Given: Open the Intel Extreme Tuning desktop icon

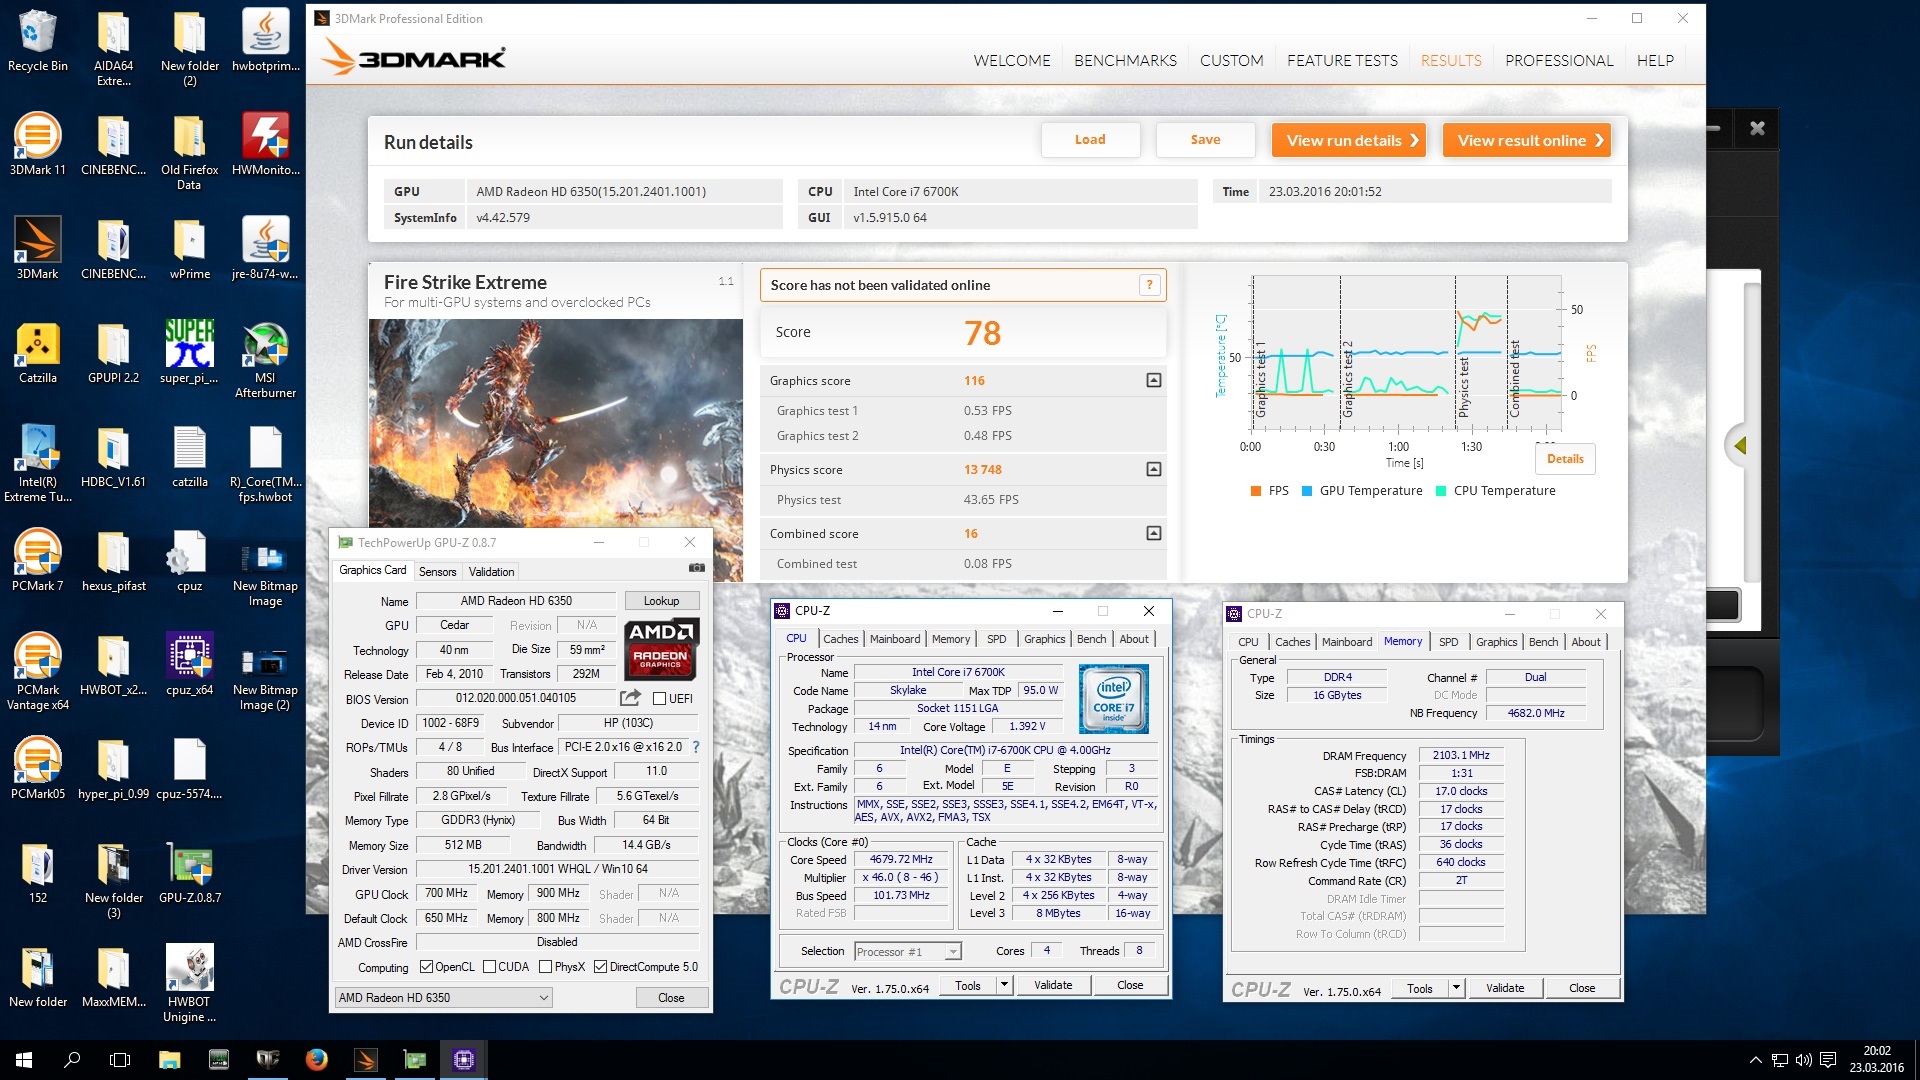Looking at the screenshot, I should click(37, 464).
